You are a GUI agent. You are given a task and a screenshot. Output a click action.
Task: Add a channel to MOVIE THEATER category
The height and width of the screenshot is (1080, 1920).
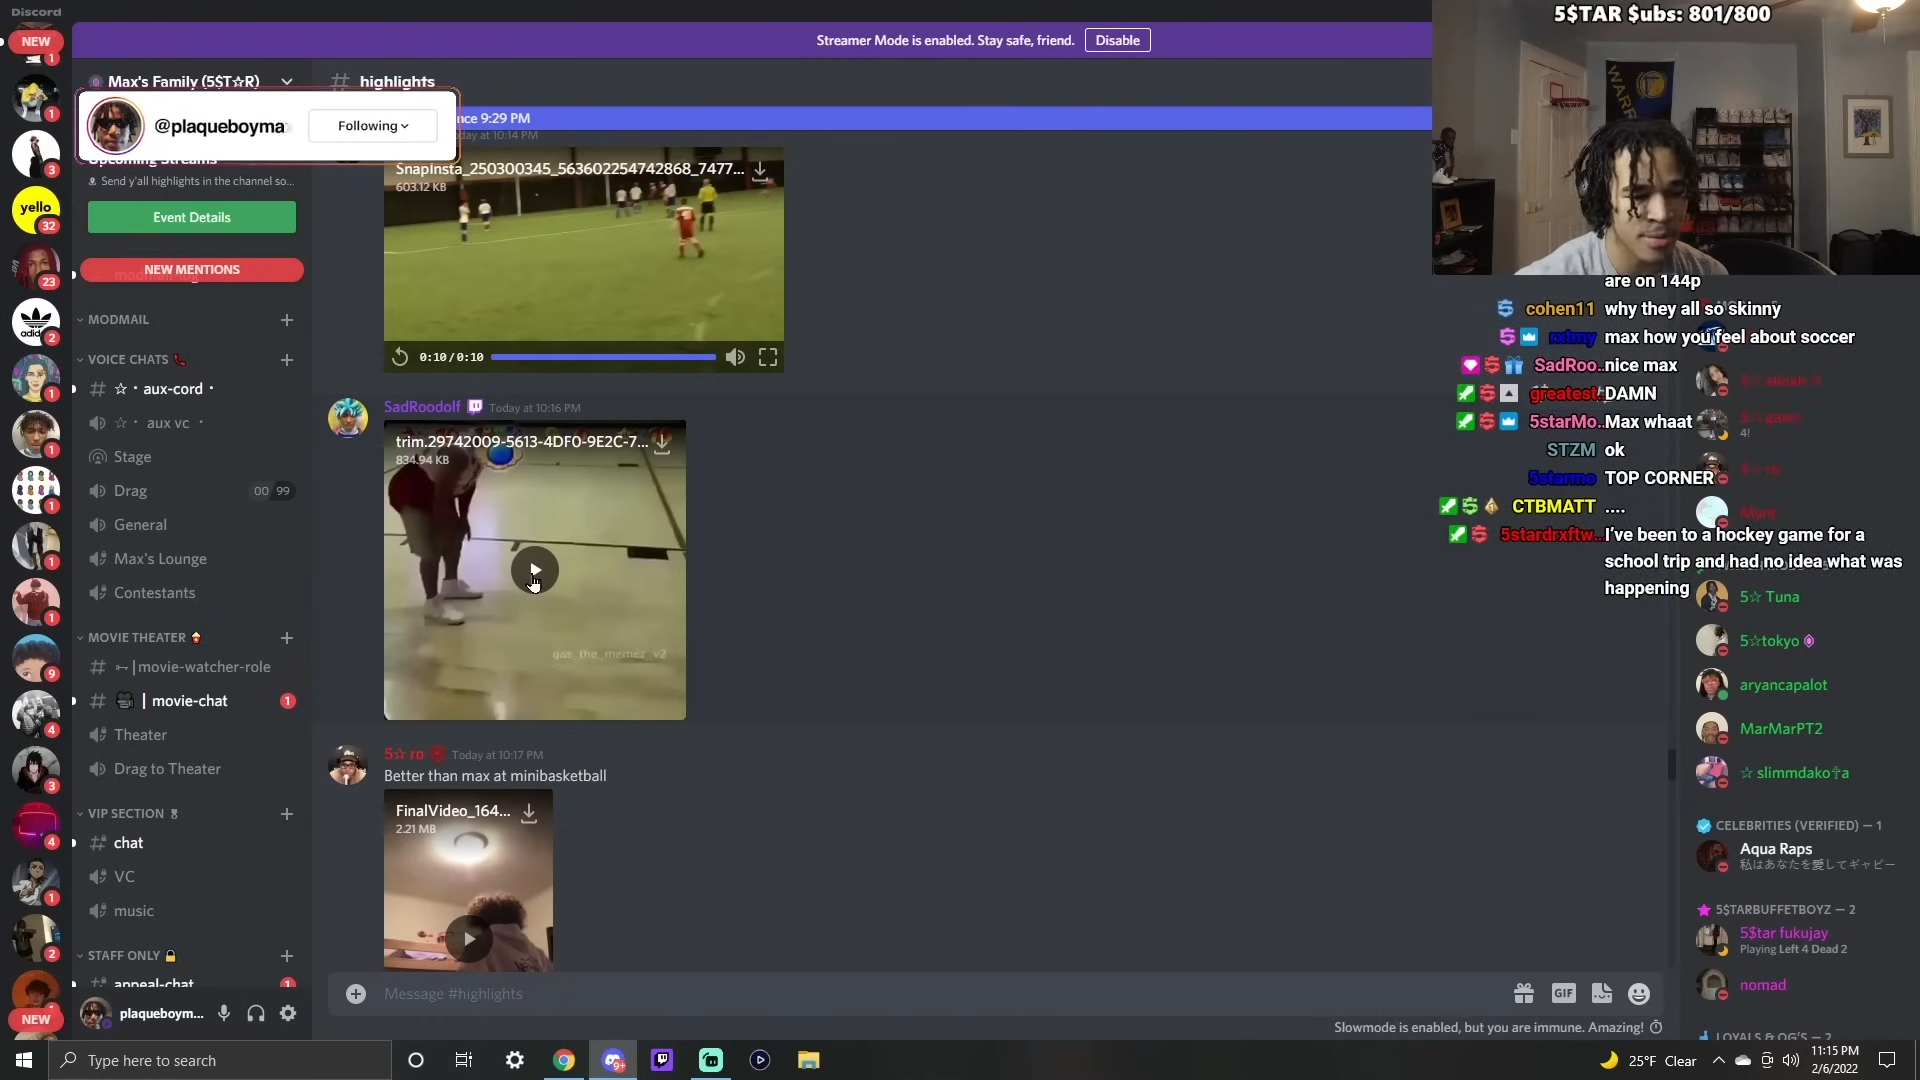coord(287,637)
